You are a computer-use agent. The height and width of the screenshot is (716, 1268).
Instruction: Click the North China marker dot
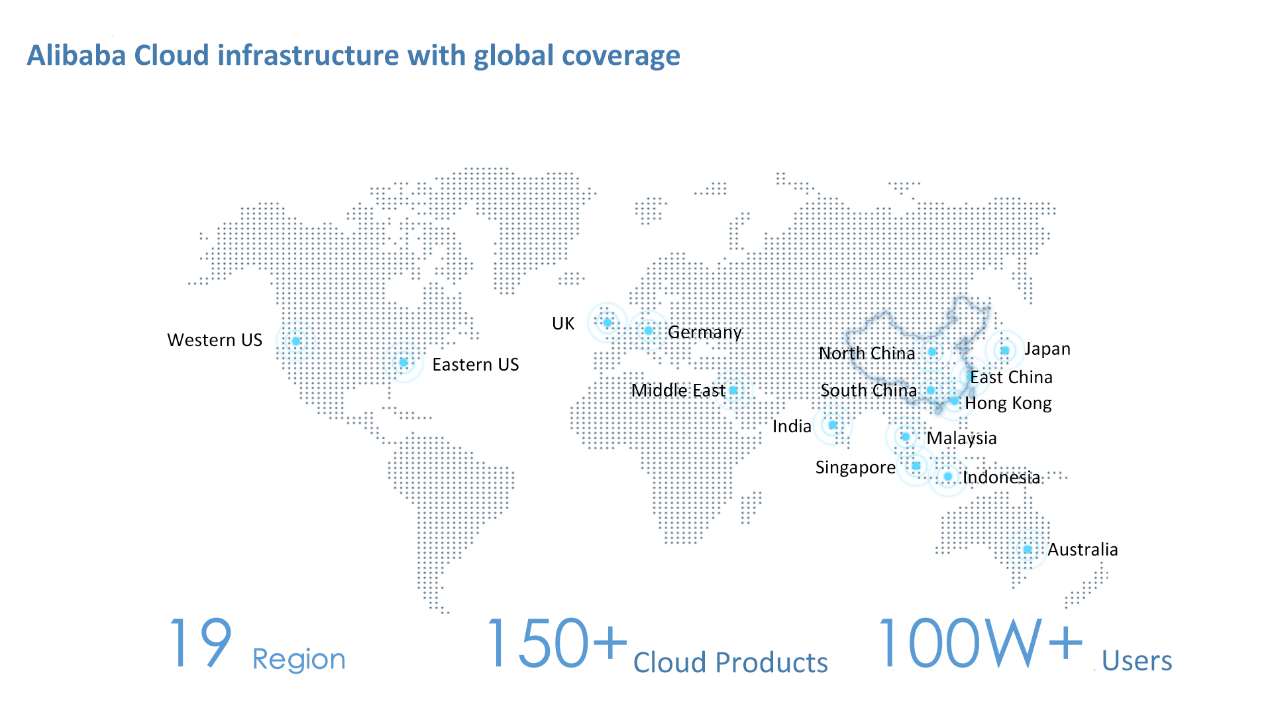(x=932, y=352)
